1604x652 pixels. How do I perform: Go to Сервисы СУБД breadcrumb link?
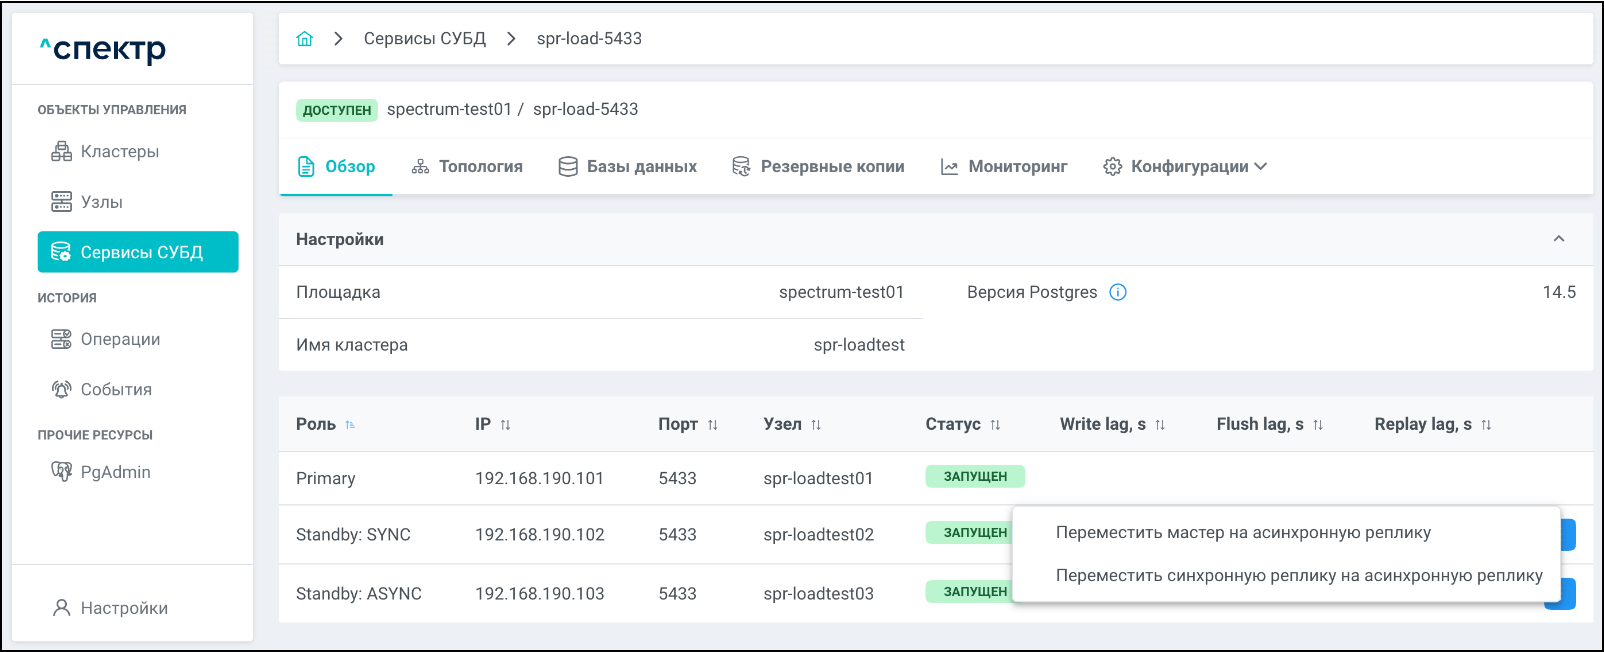(424, 39)
